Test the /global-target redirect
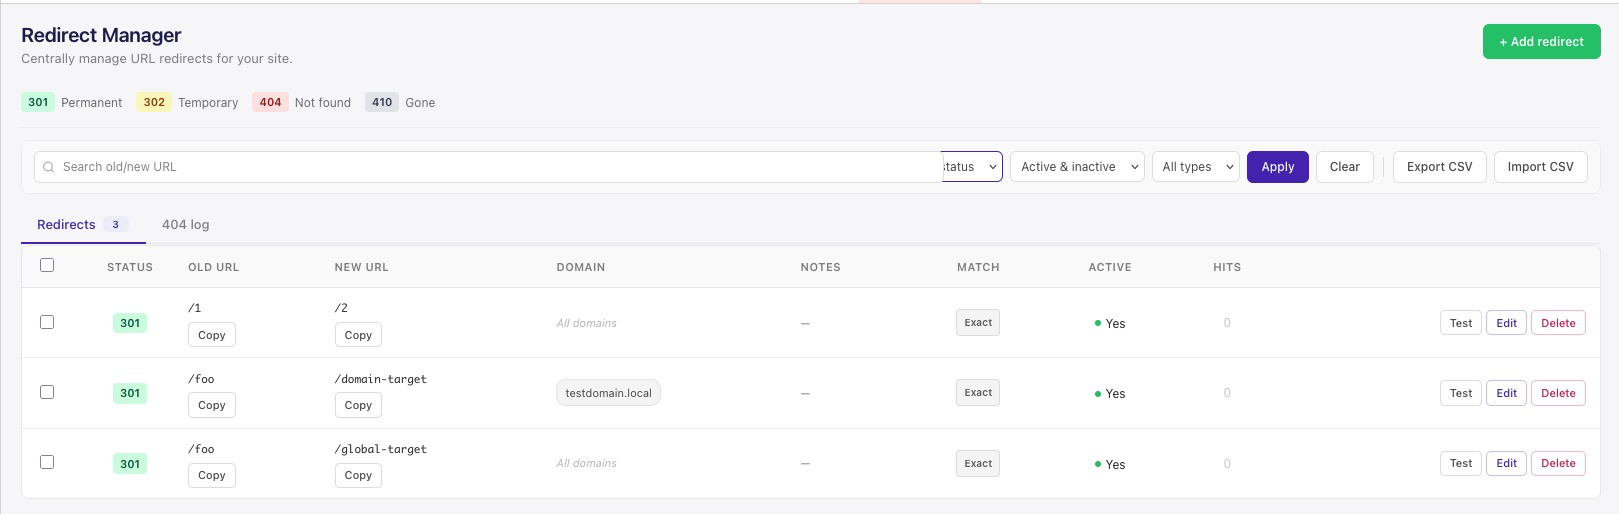Viewport: 1619px width, 514px height. tap(1461, 463)
